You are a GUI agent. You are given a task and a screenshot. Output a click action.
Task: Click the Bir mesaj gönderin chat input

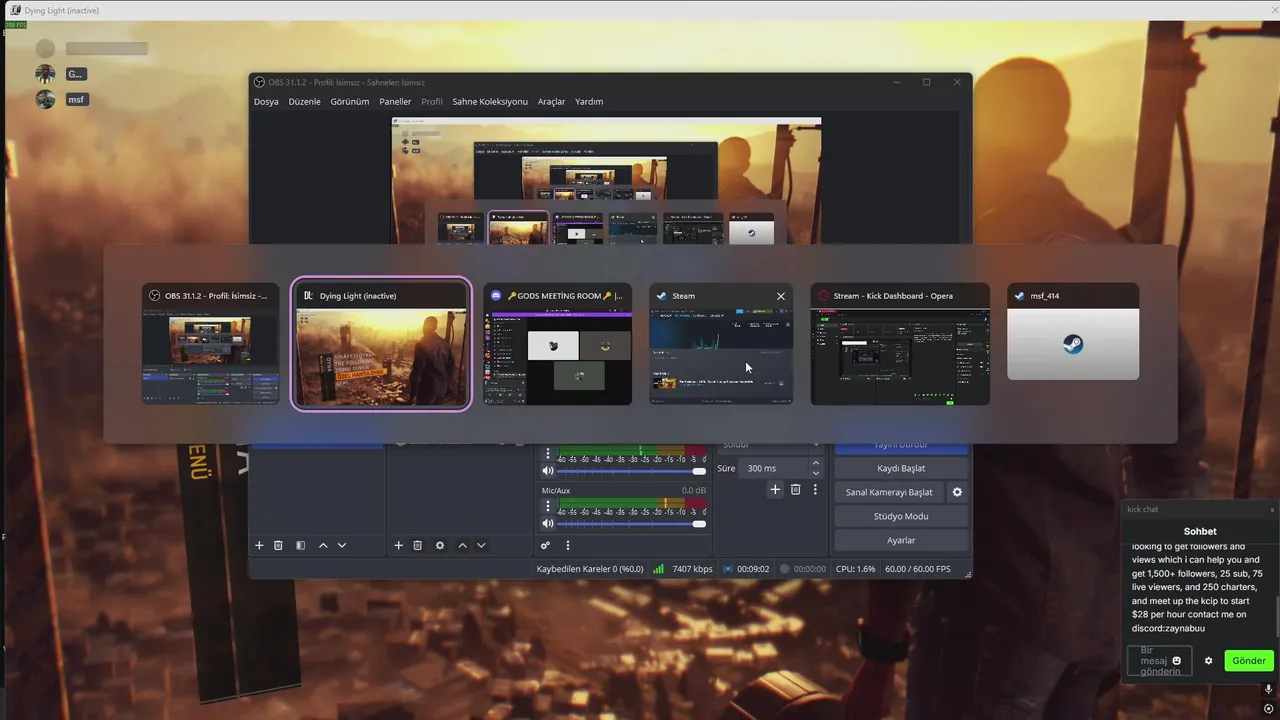[1159, 661]
